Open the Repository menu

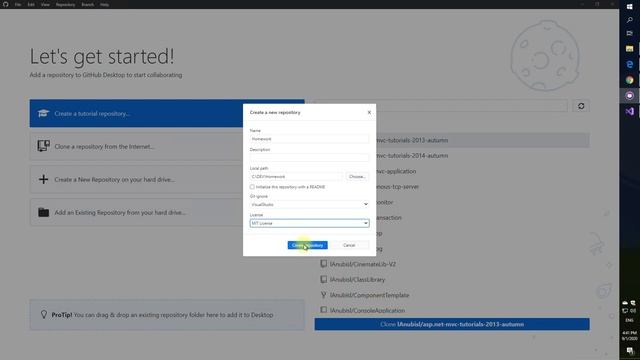[65, 4]
